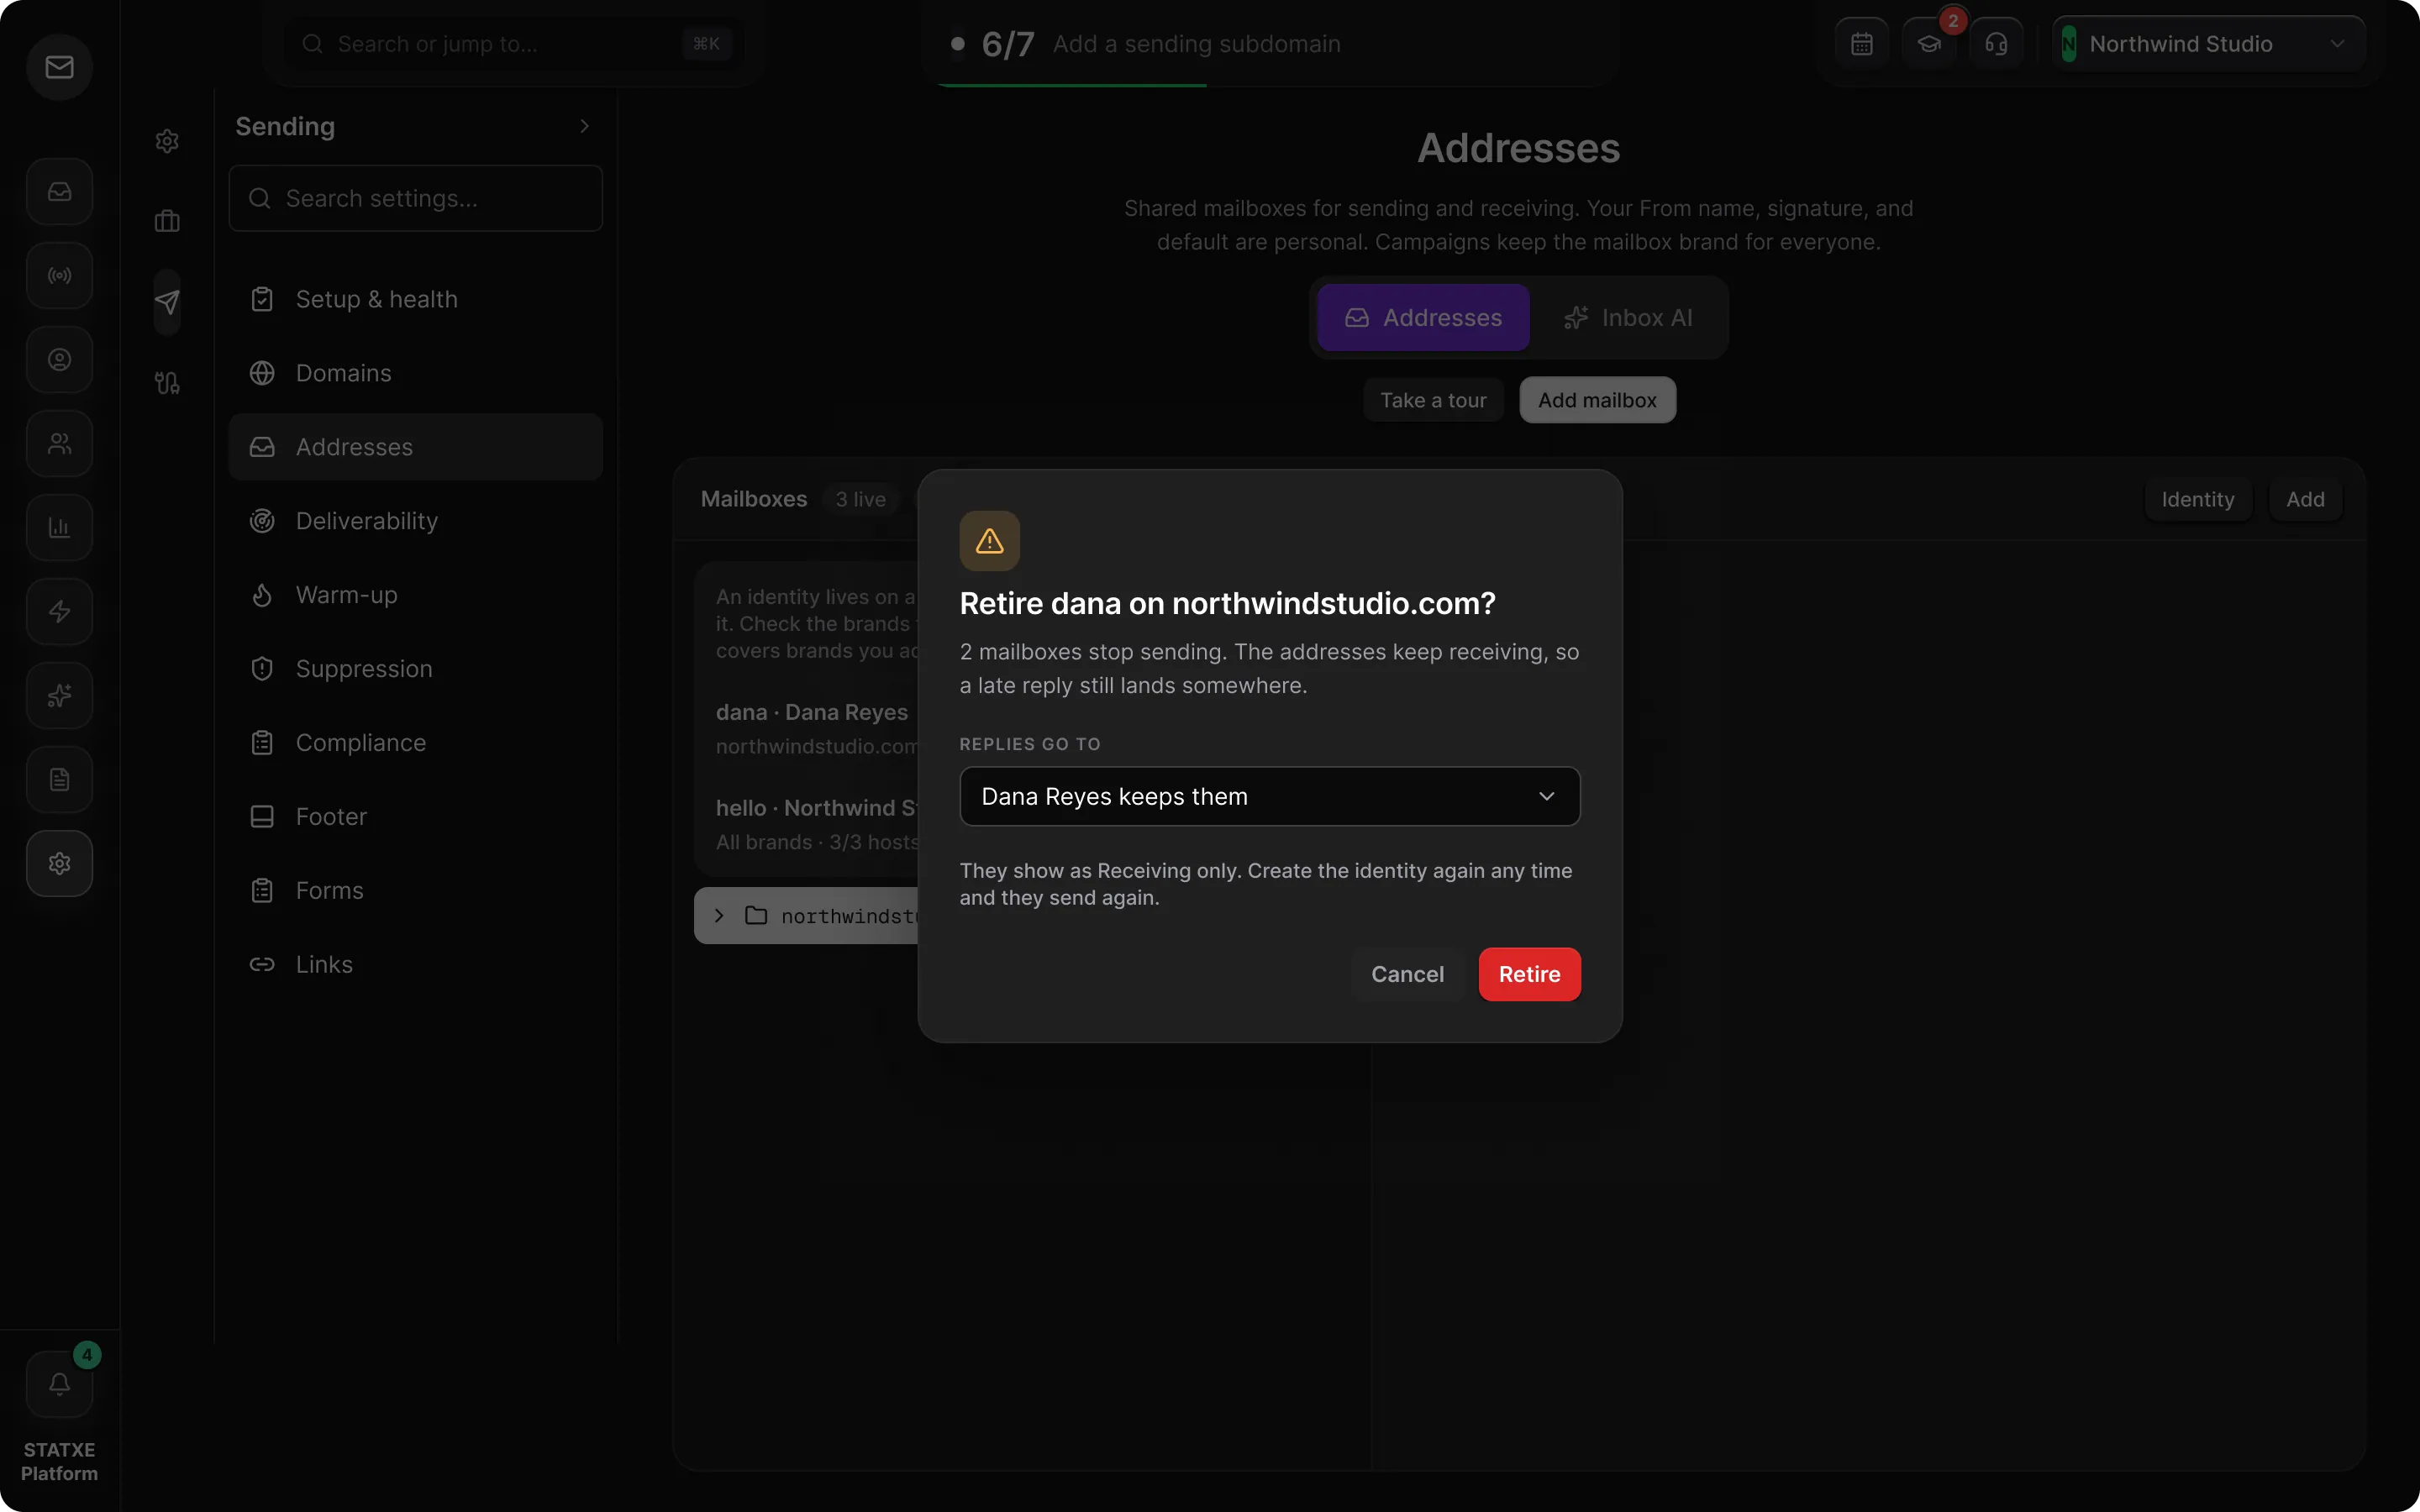Open the headset support icon
Image resolution: width=2420 pixels, height=1512 pixels.
(1996, 44)
